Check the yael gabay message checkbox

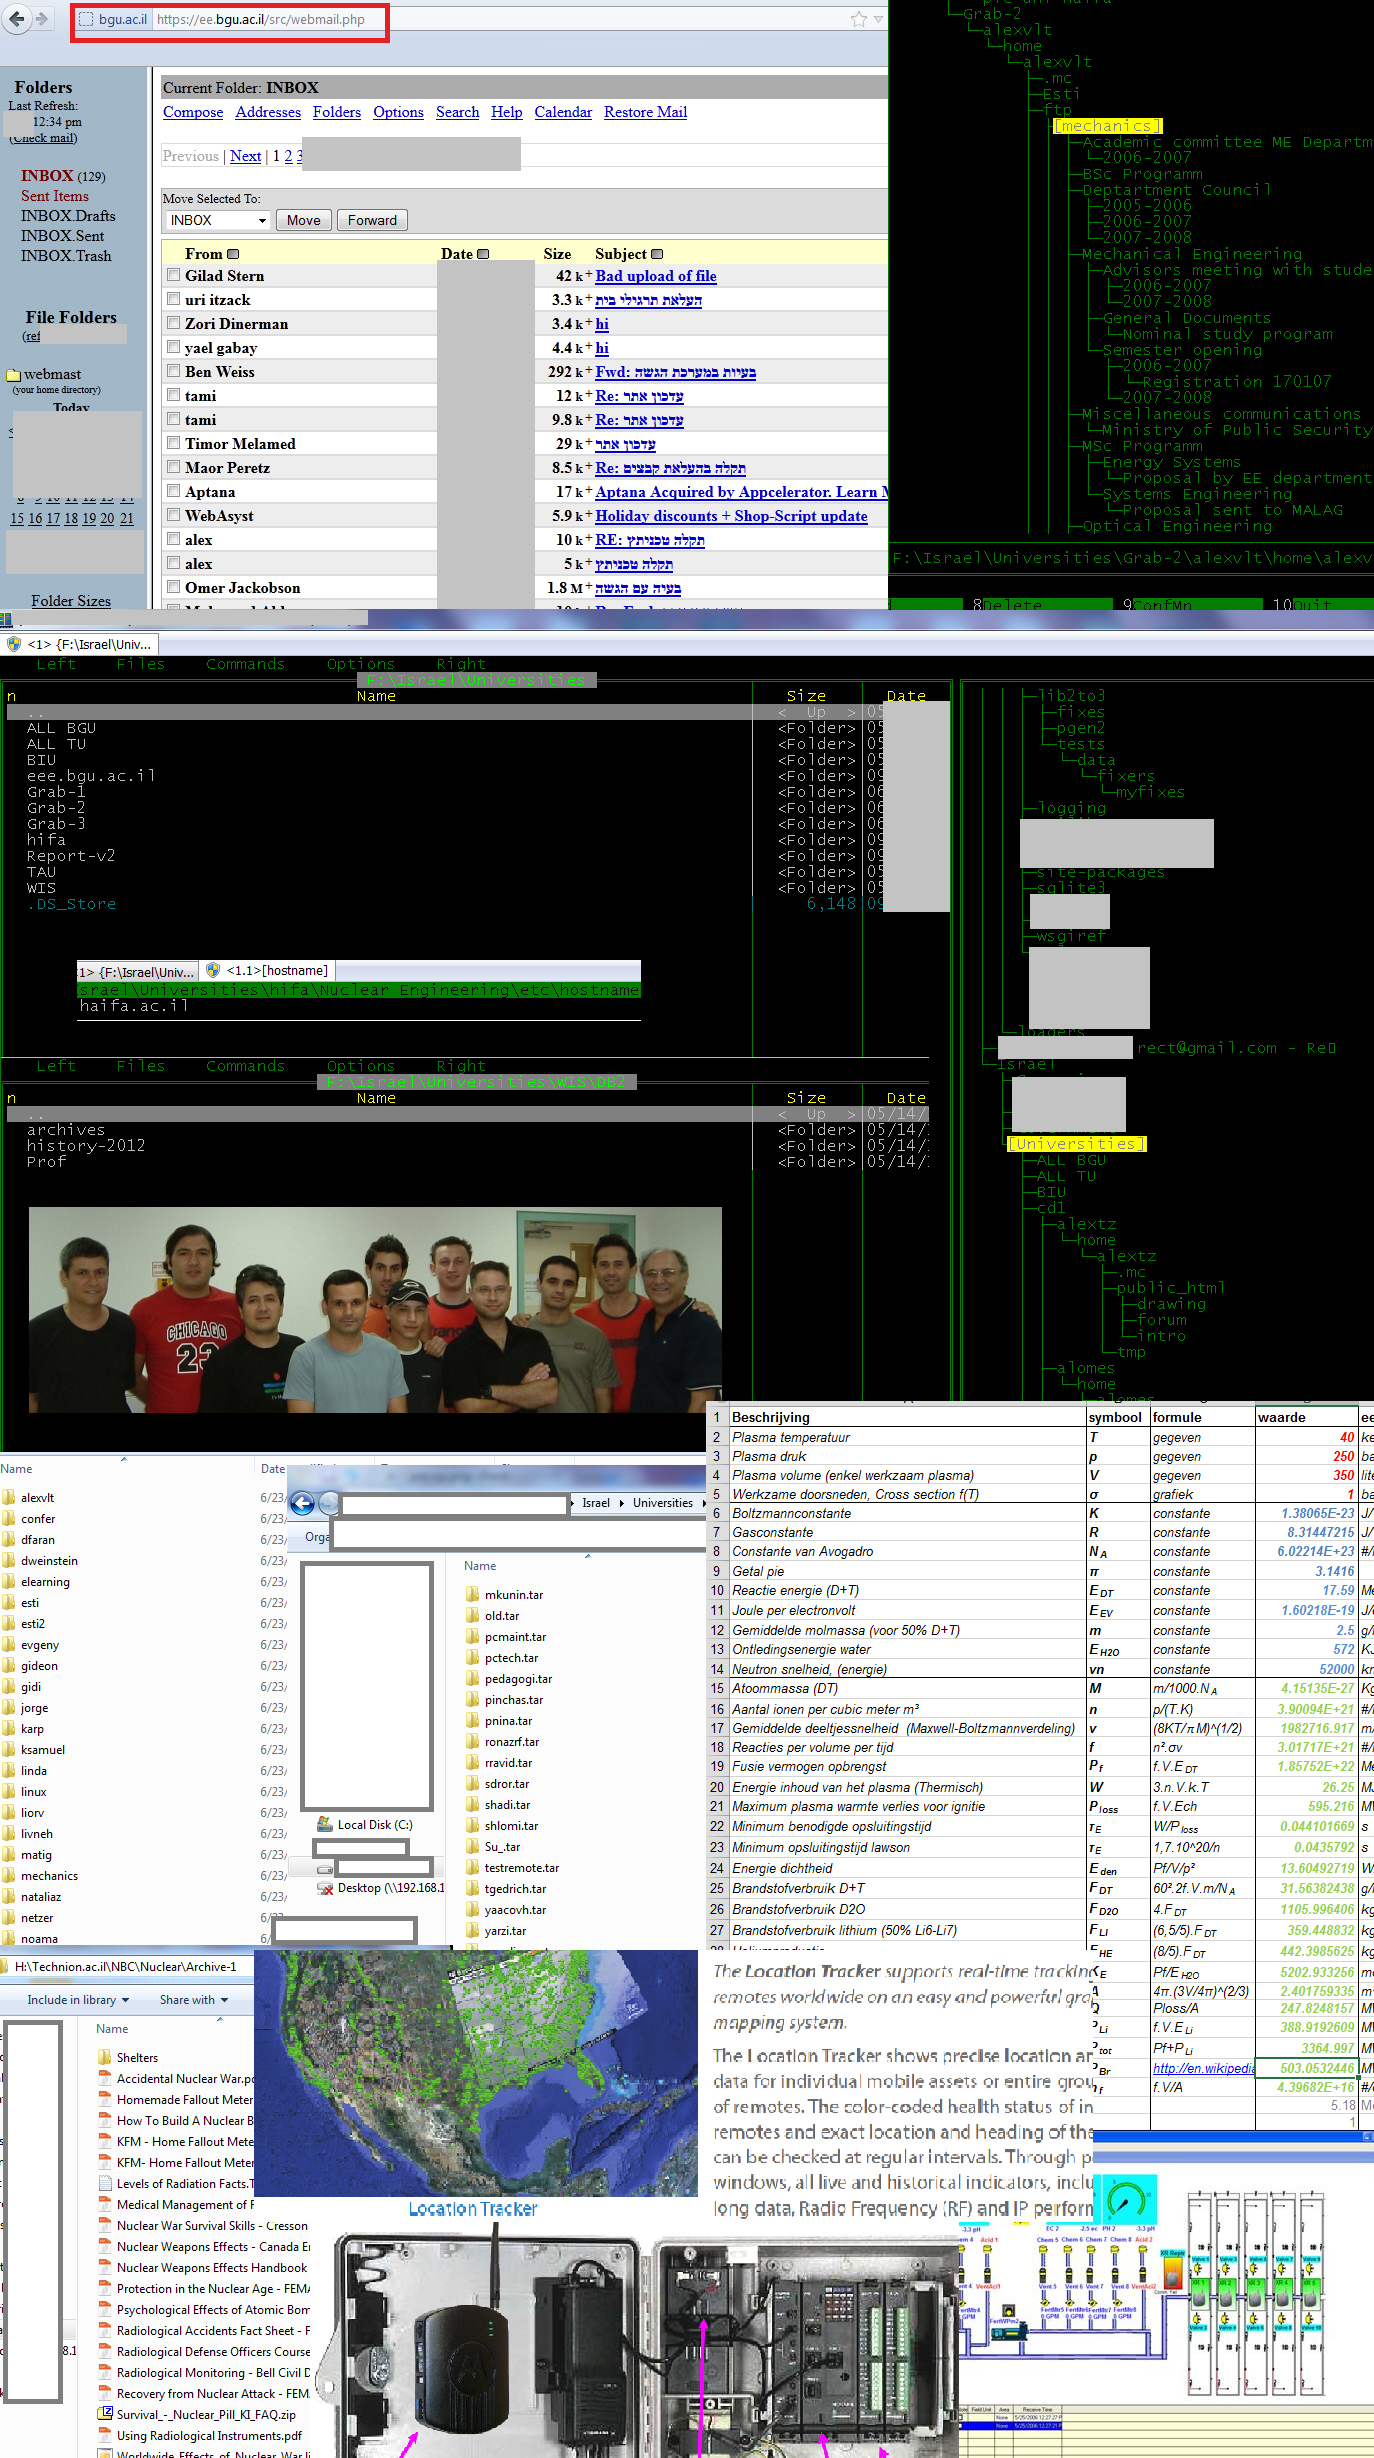[x=174, y=347]
